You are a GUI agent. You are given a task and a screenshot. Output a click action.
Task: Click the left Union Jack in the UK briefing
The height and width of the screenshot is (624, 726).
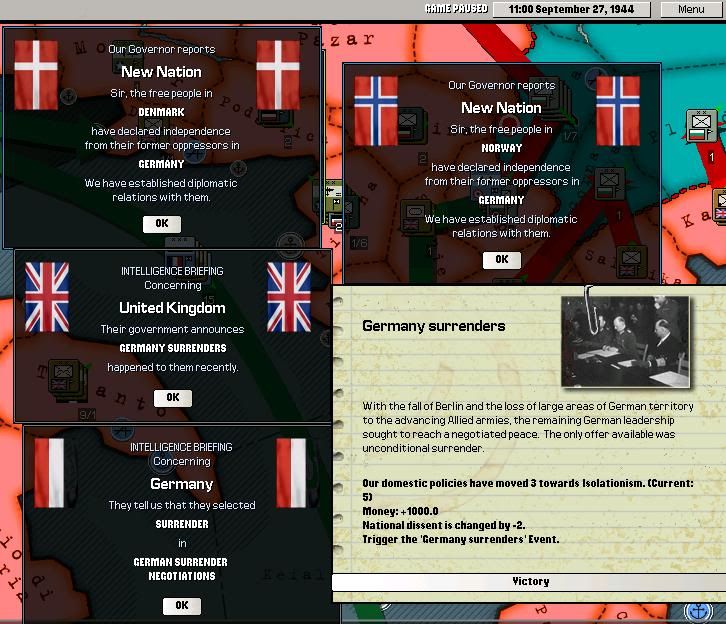coord(47,297)
